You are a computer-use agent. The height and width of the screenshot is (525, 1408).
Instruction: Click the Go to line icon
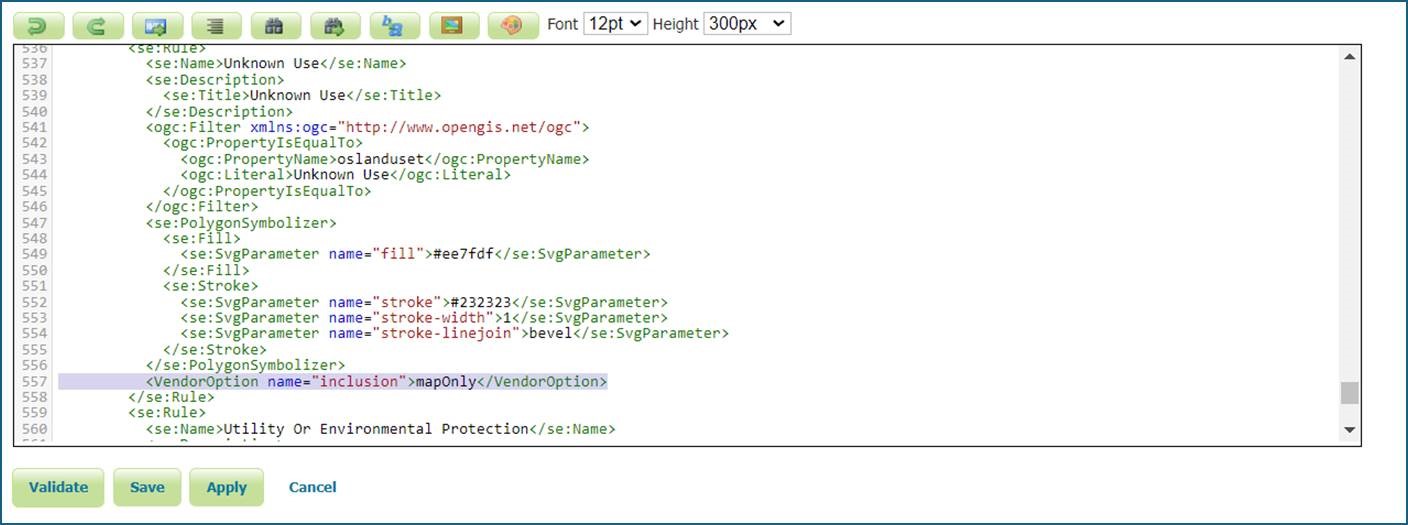click(x=157, y=25)
